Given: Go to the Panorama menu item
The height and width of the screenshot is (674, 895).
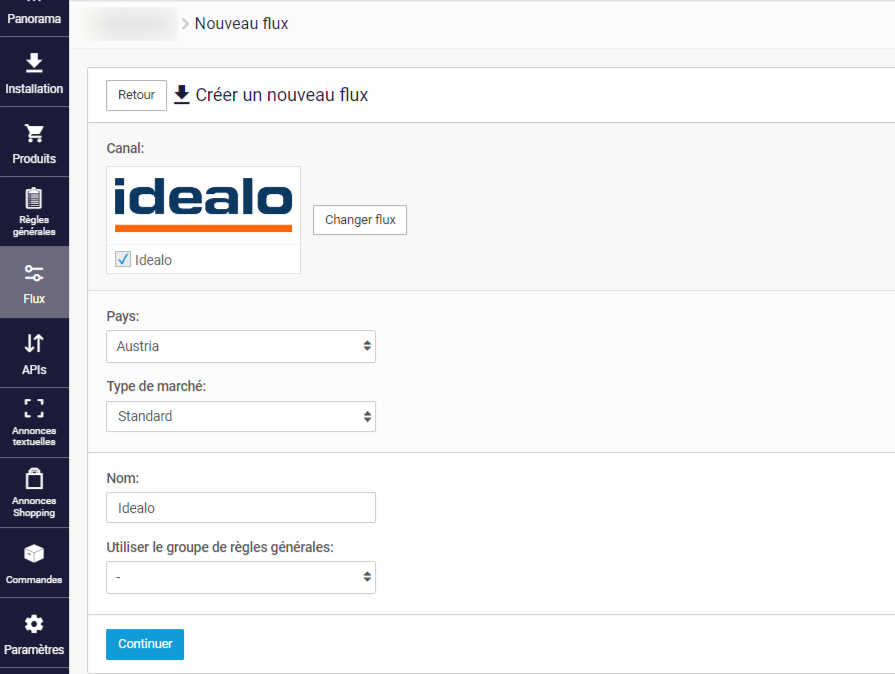Looking at the screenshot, I should click(34, 18).
